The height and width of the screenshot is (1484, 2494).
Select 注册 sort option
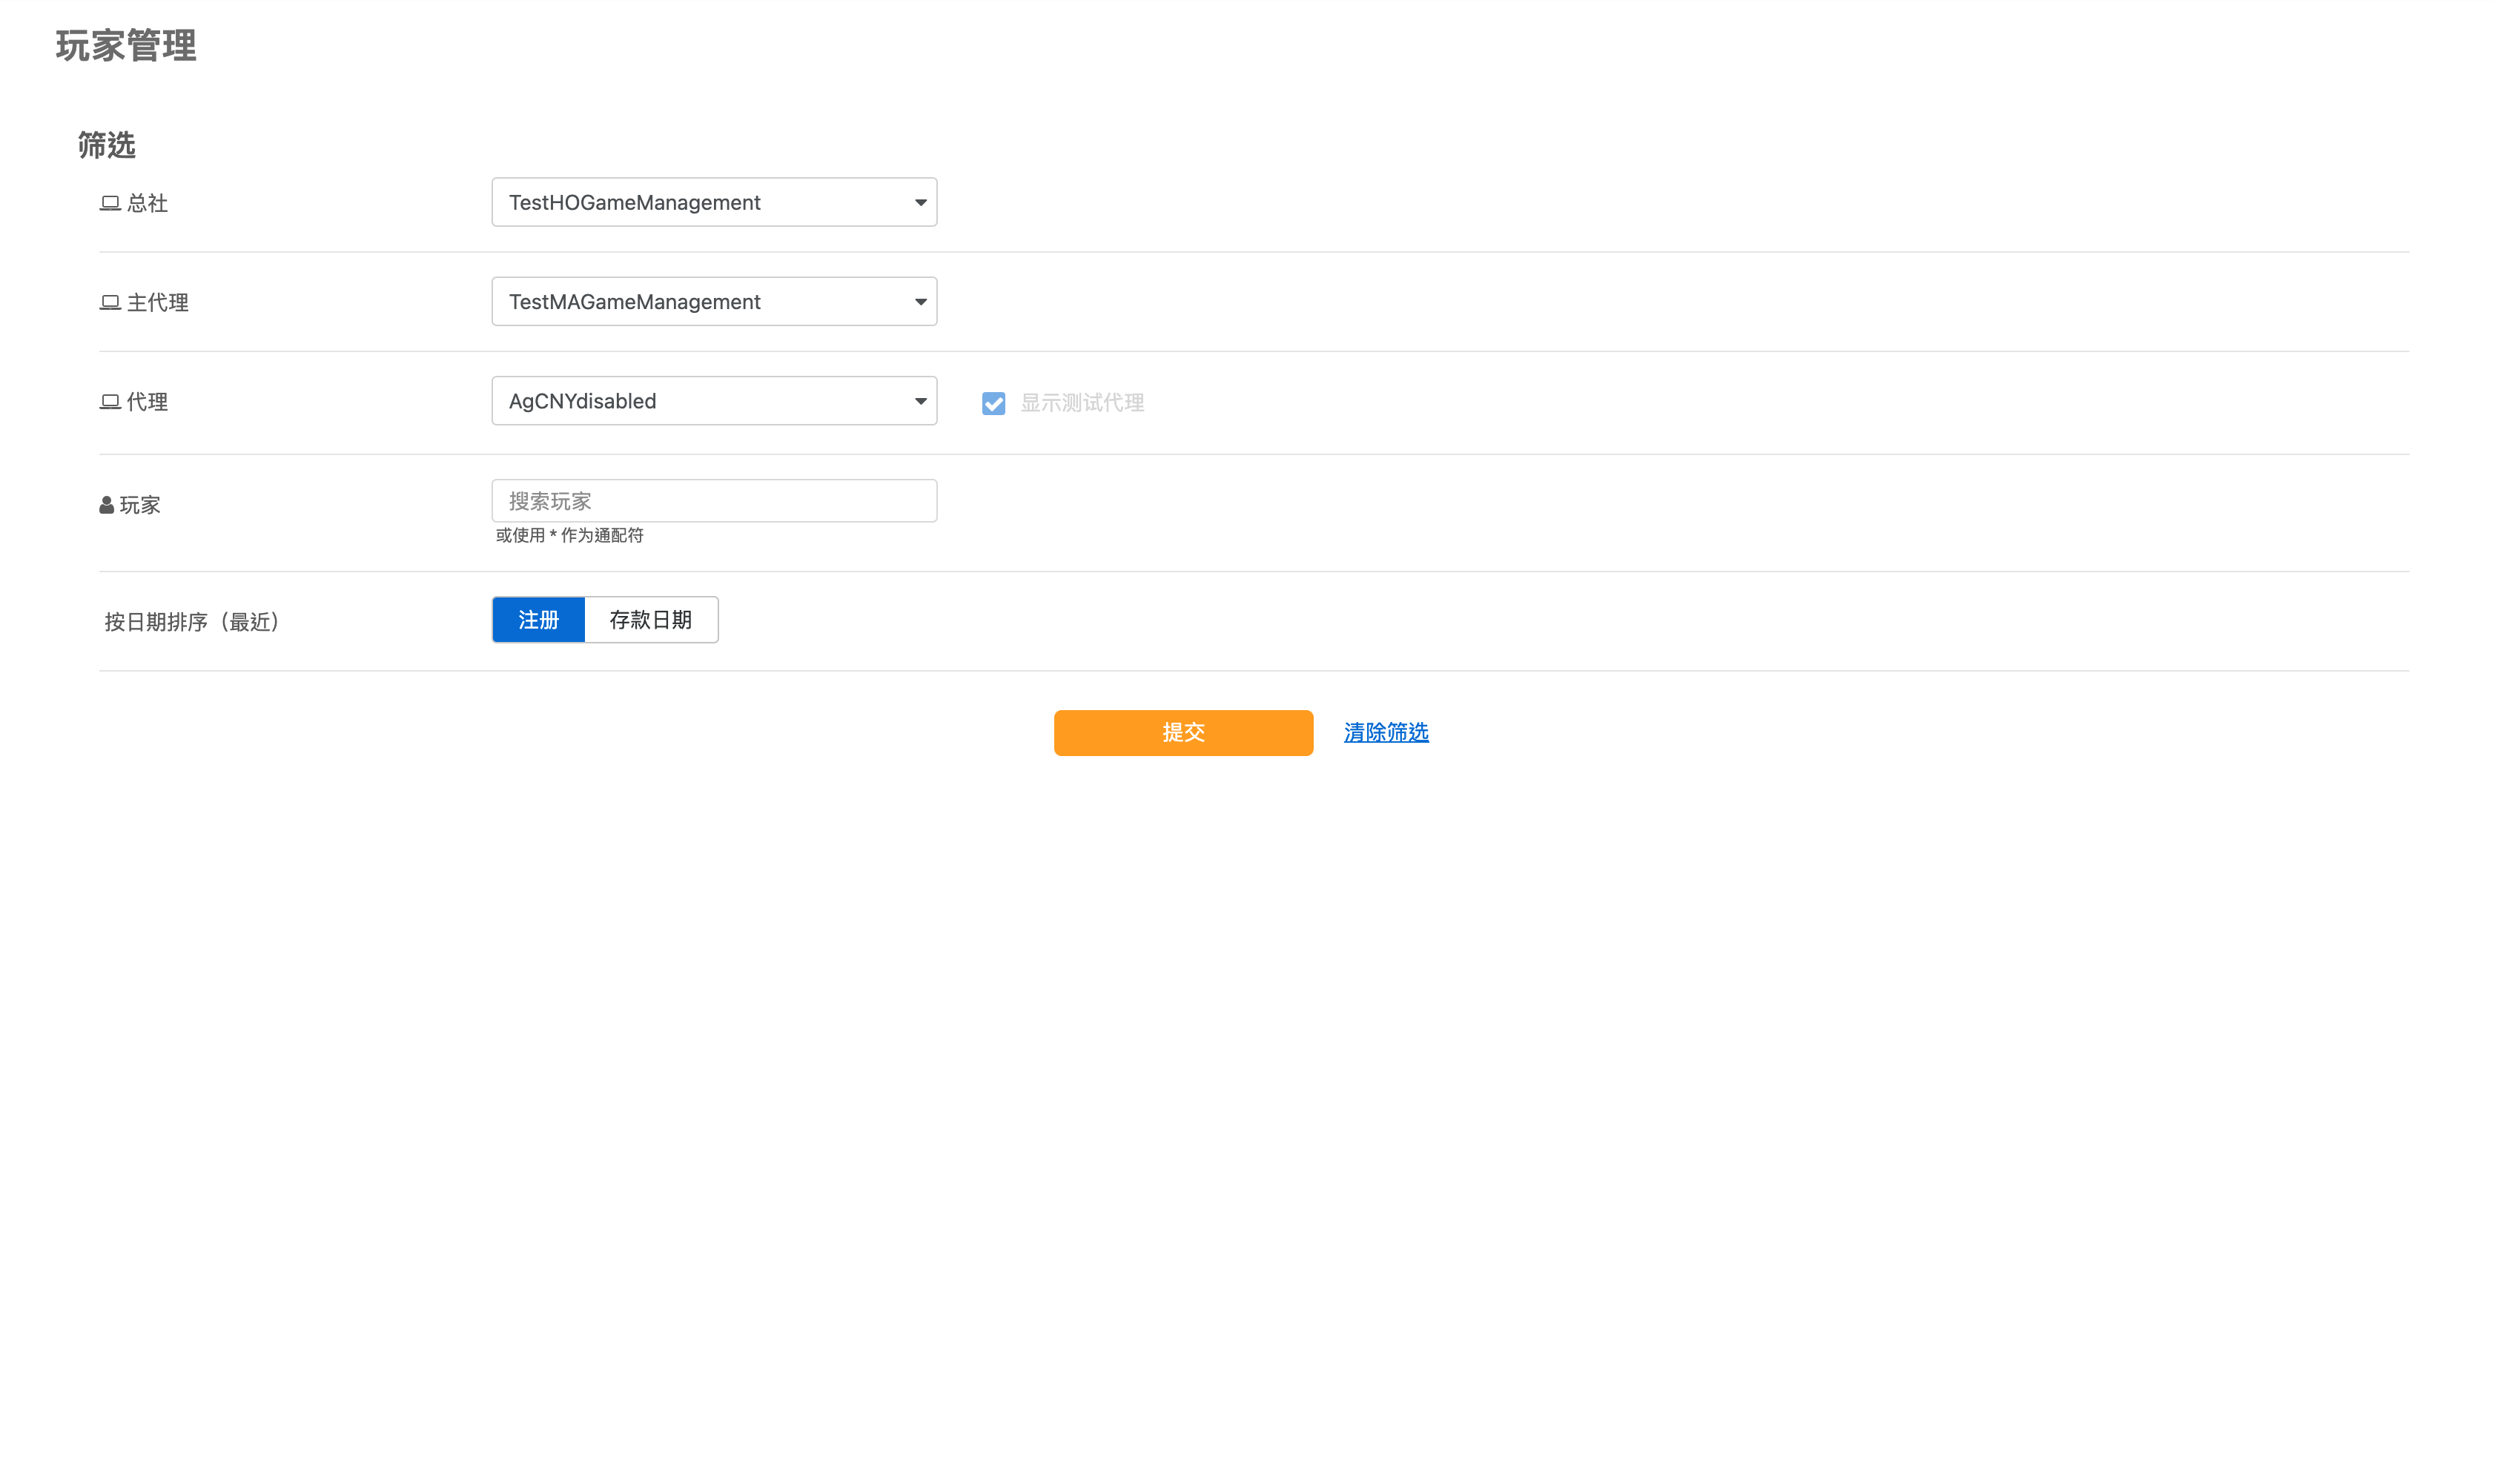(x=538, y=620)
